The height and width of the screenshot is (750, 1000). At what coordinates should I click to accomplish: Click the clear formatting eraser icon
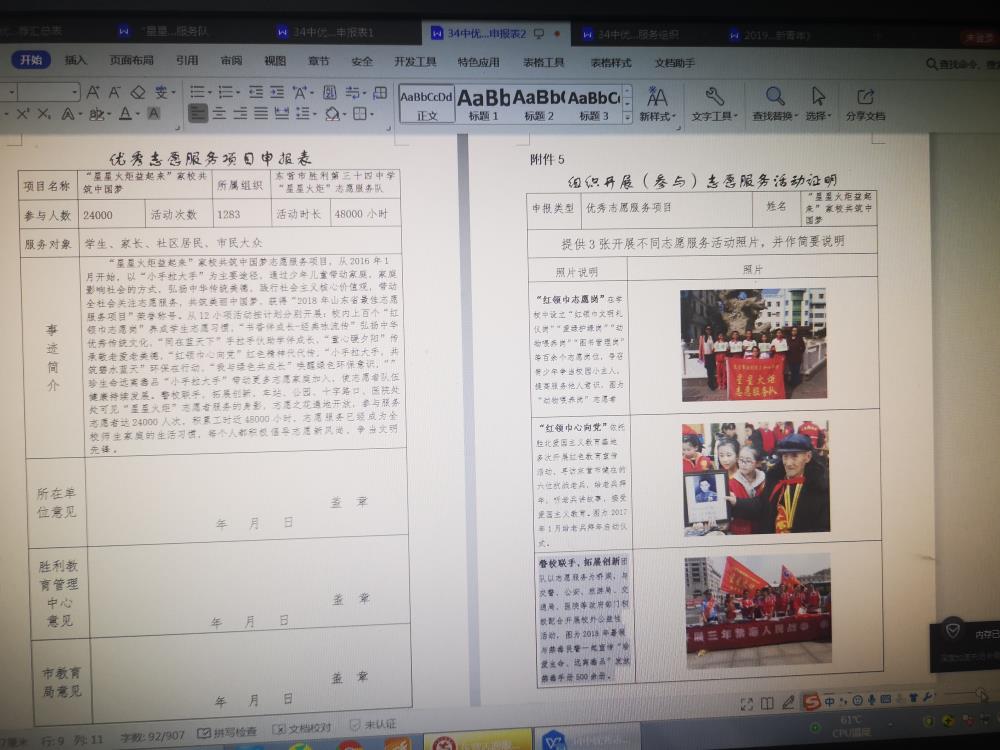tap(138, 92)
